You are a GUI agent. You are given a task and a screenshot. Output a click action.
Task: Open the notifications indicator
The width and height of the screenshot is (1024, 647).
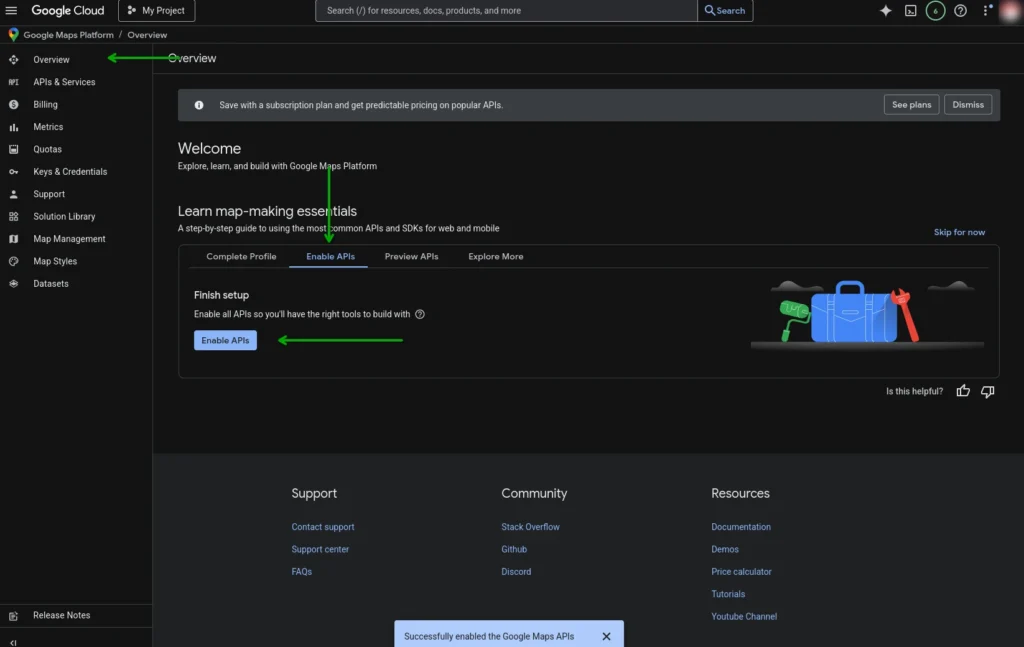click(934, 11)
